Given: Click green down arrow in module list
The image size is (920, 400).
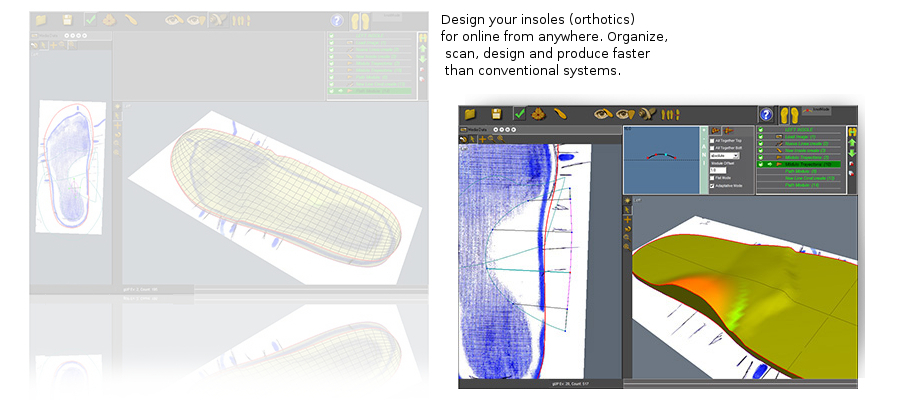Looking at the screenshot, I should [x=852, y=154].
